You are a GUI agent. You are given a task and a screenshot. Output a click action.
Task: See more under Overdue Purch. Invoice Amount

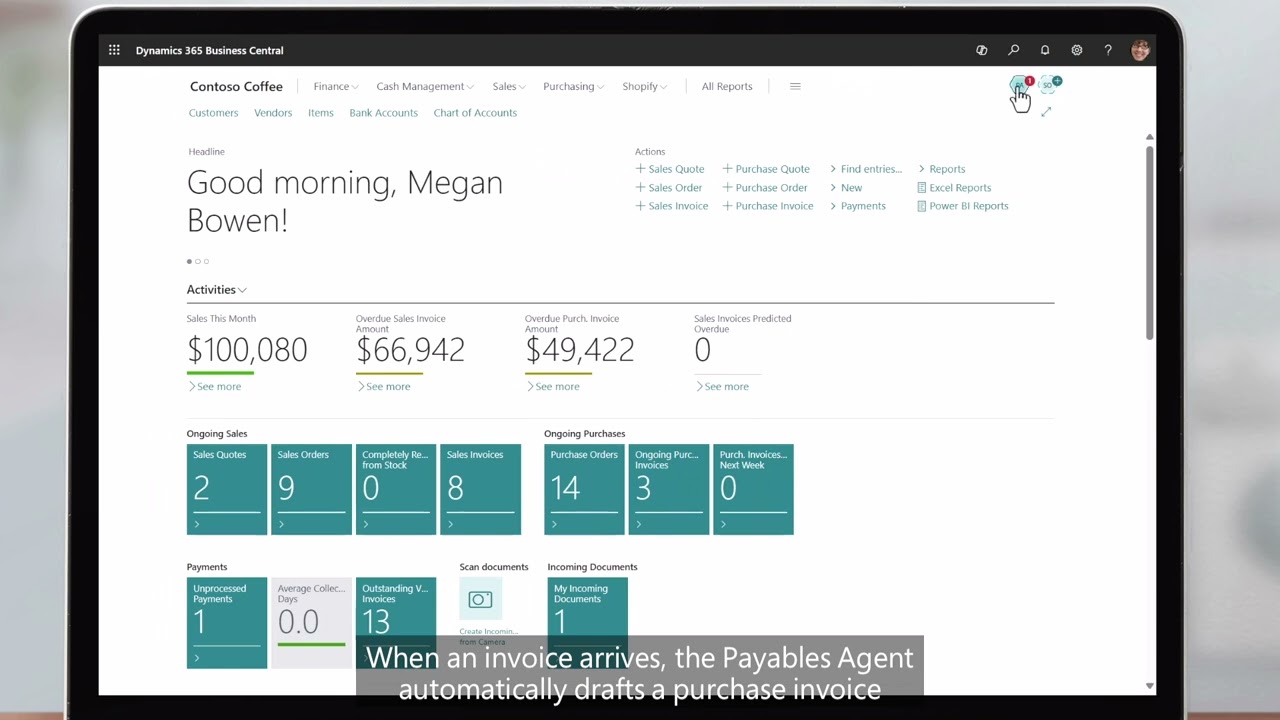pos(552,386)
